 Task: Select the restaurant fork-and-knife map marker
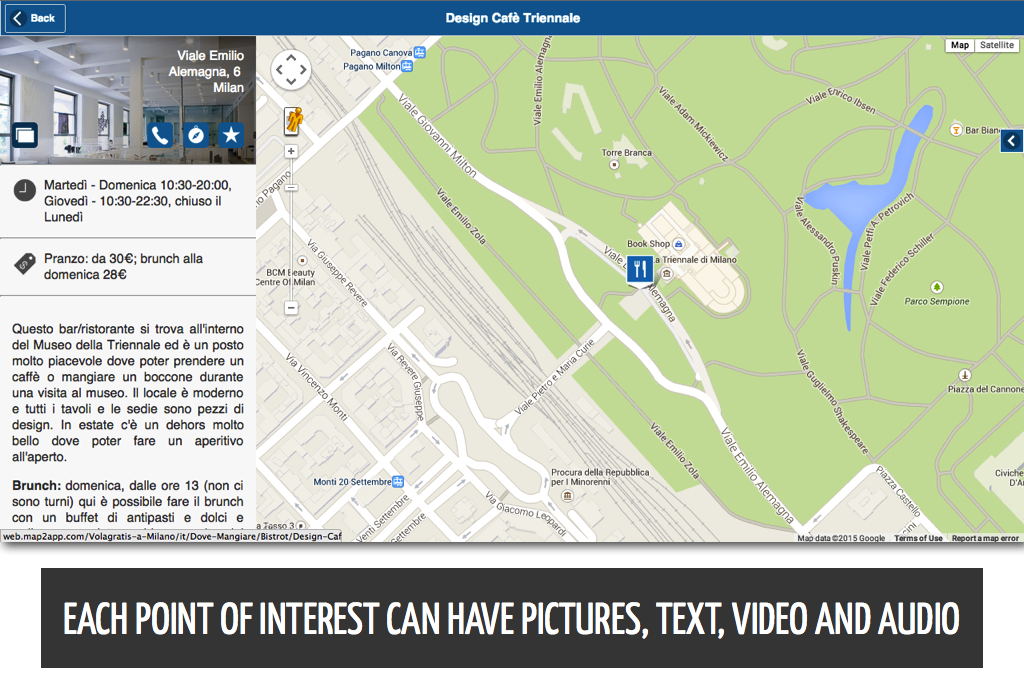pos(640,269)
